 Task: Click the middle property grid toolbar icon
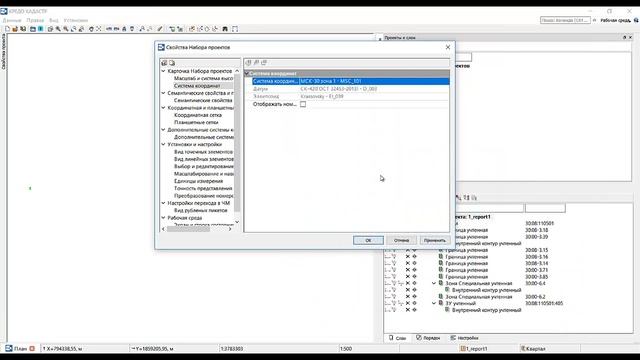click(x=256, y=62)
